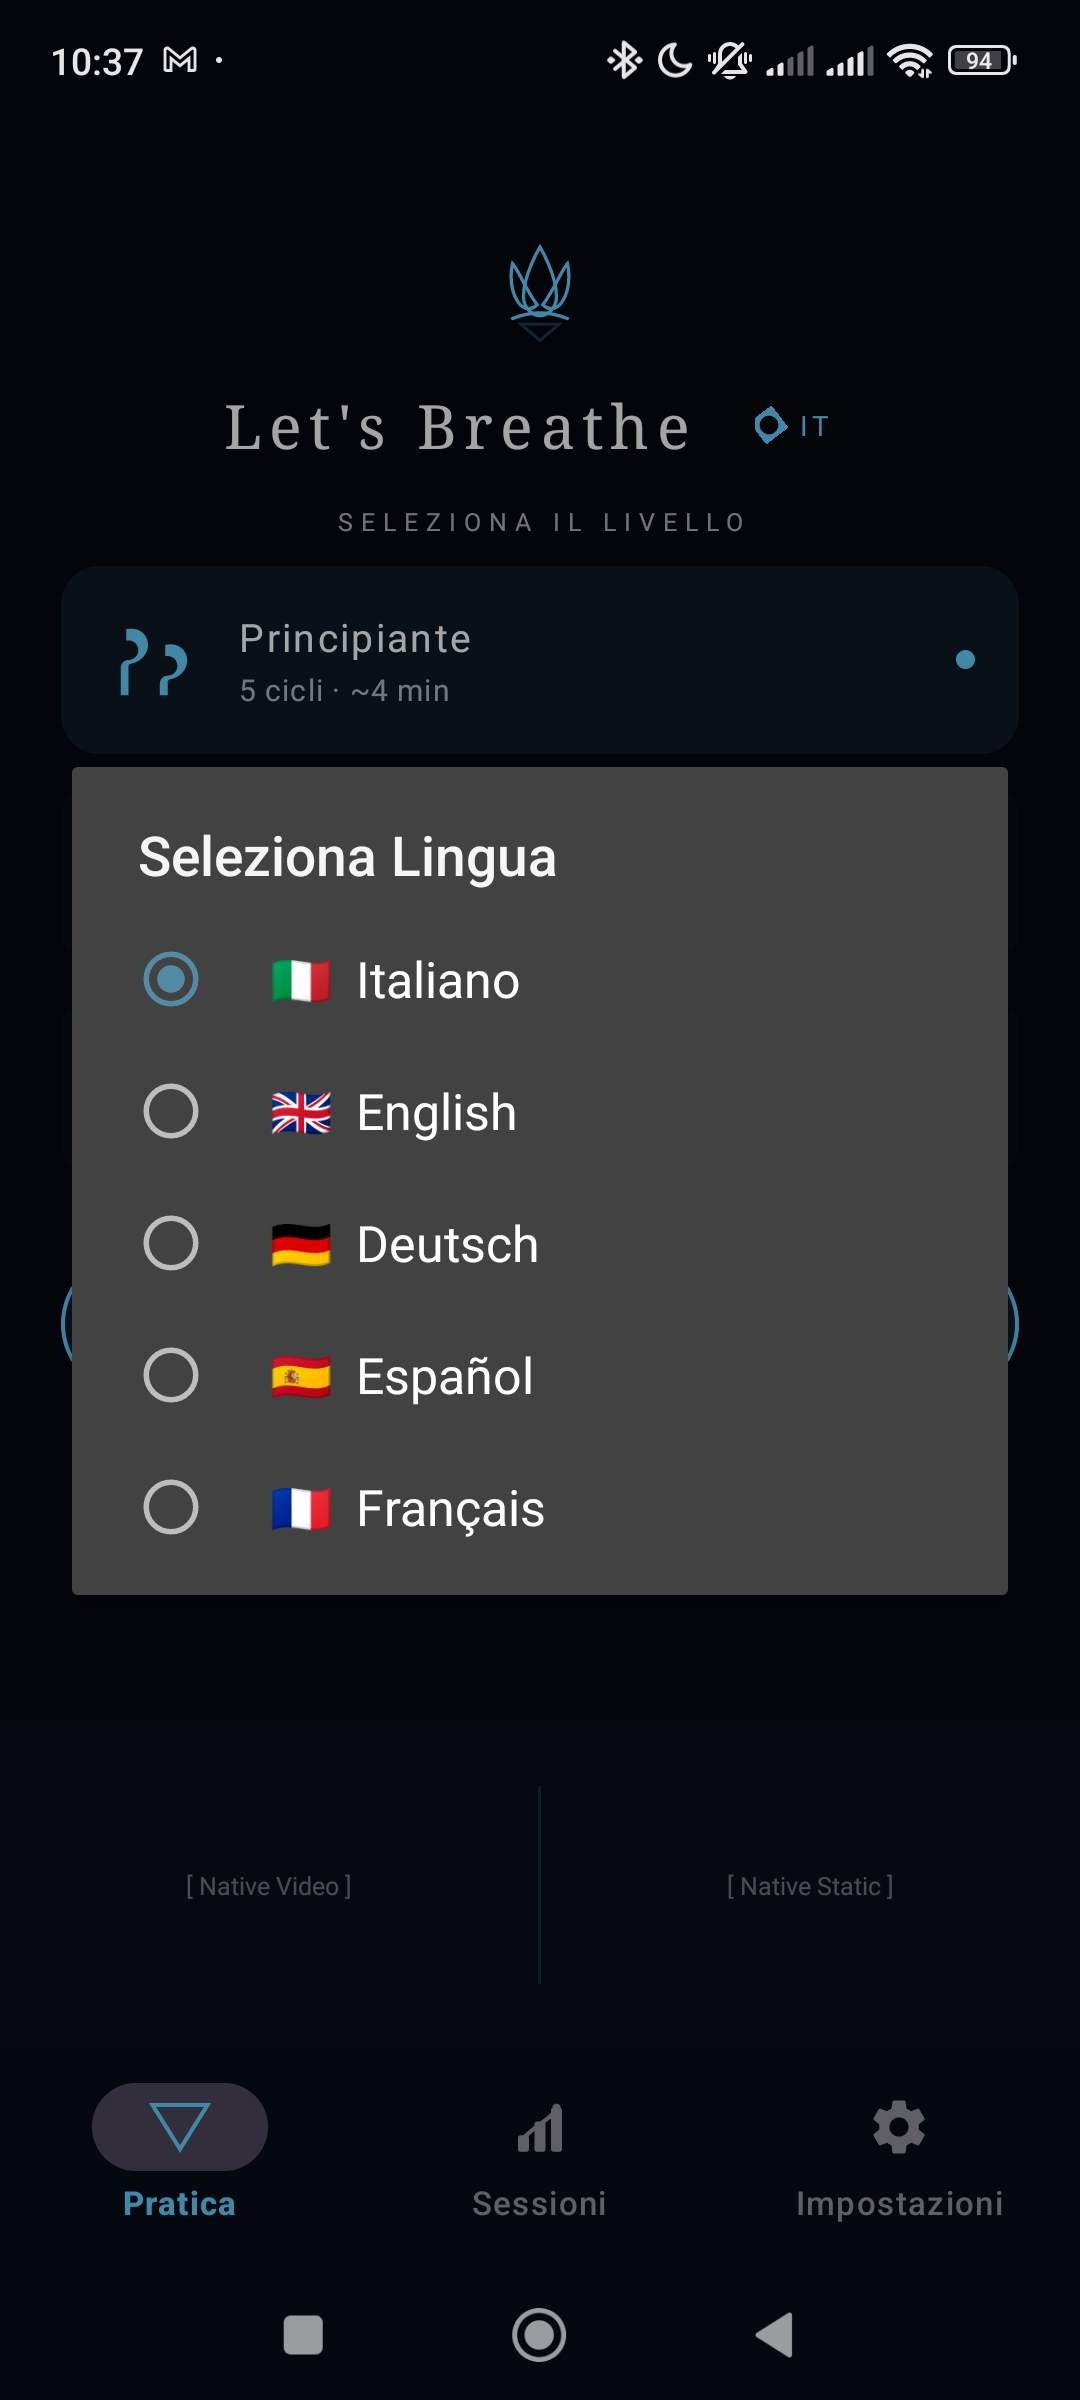This screenshot has width=1080, height=2400.
Task: Tap the lotus logo icon
Action: (x=540, y=292)
